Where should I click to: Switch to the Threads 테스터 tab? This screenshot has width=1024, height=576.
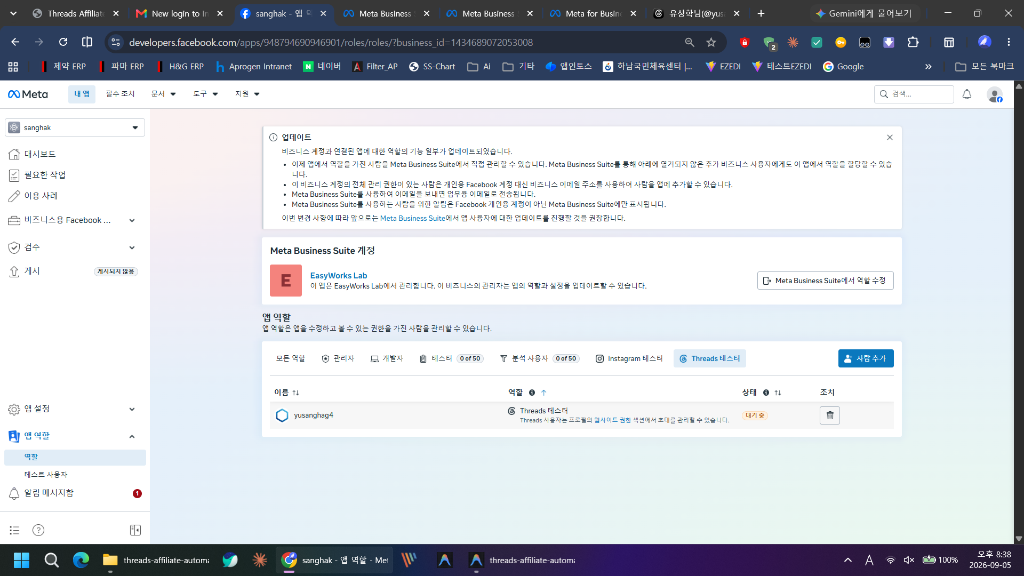pos(709,359)
